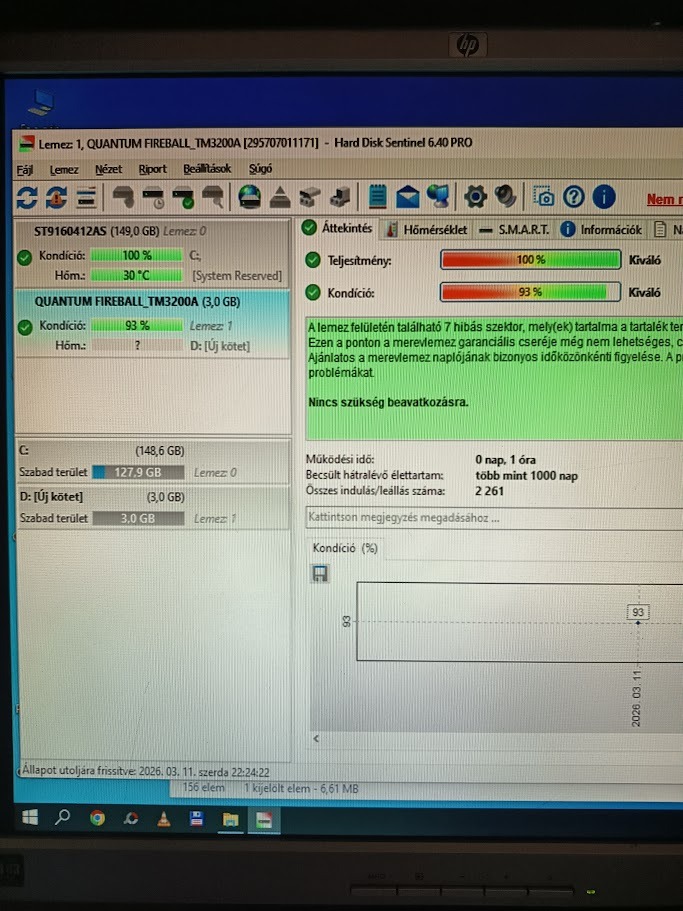Open the Nézet menu
The height and width of the screenshot is (911, 683).
coord(109,169)
